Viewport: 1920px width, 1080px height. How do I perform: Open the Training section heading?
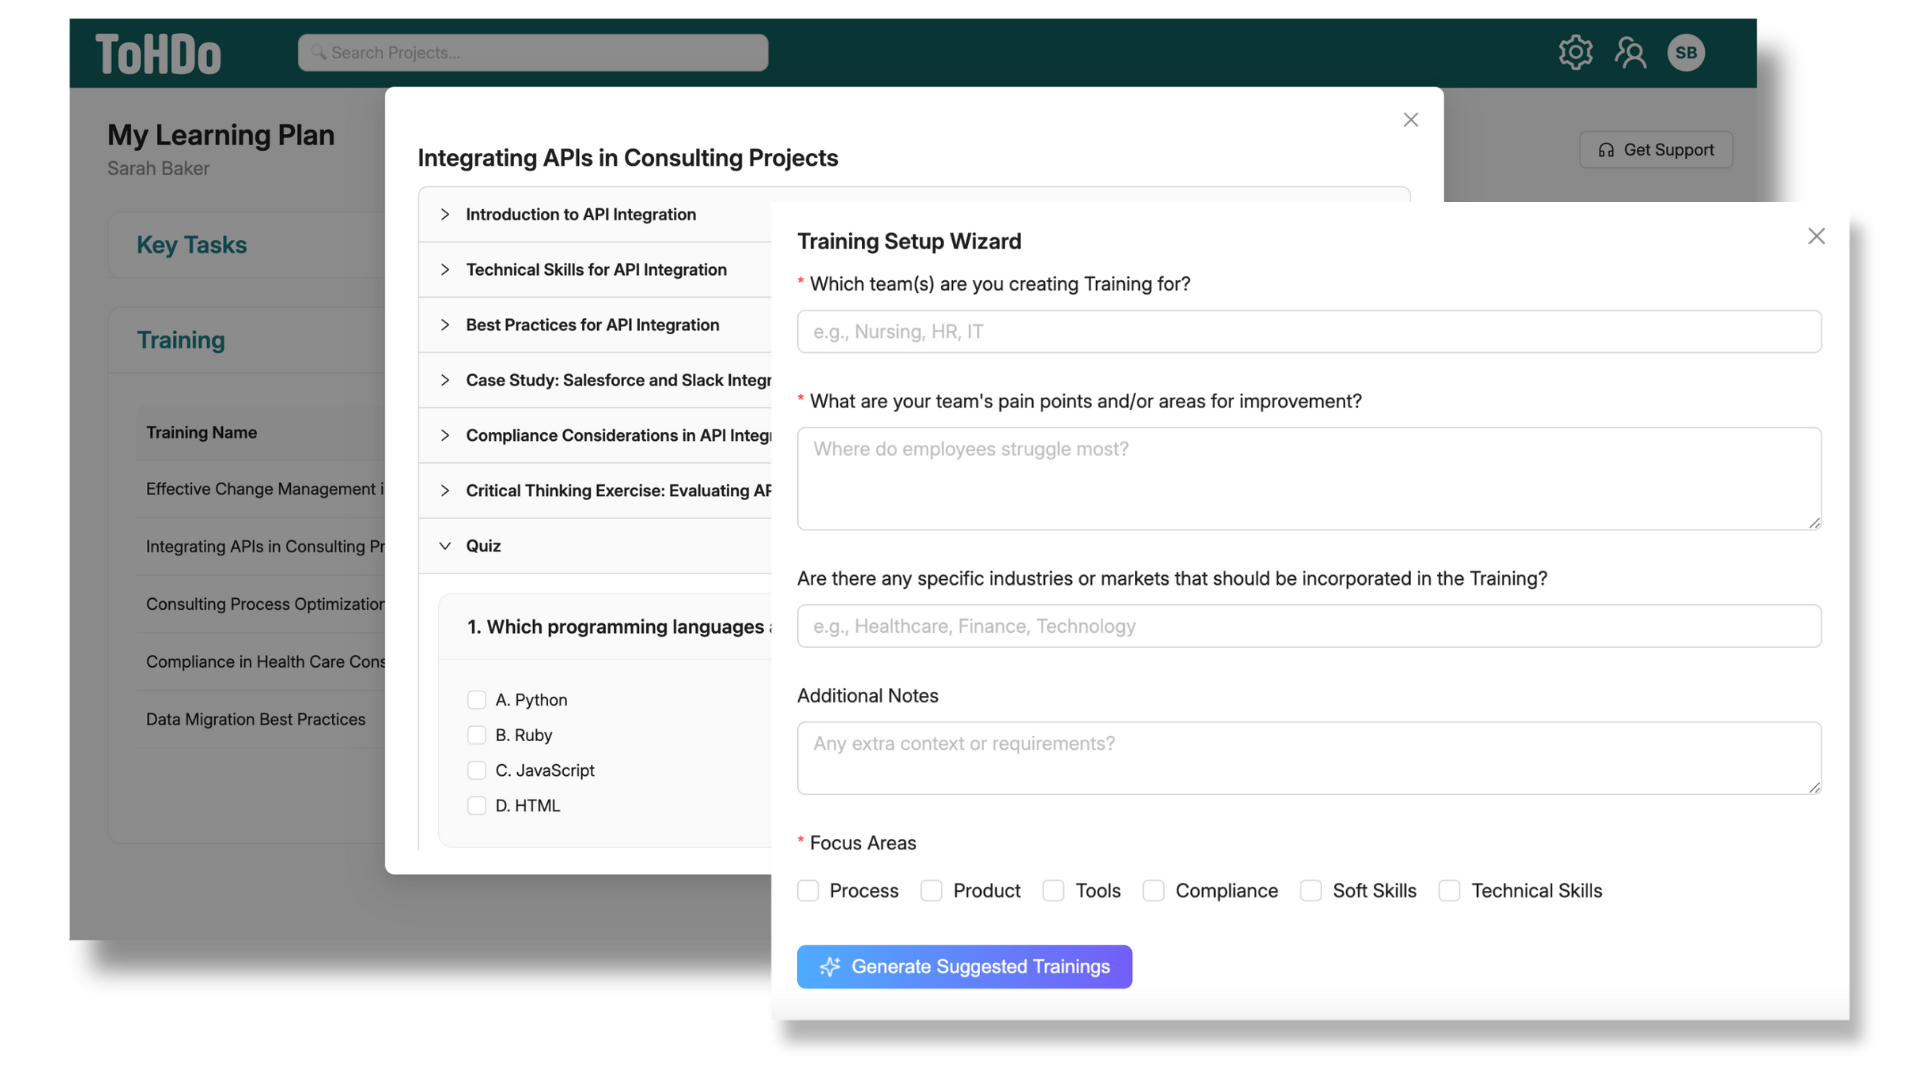pos(181,340)
